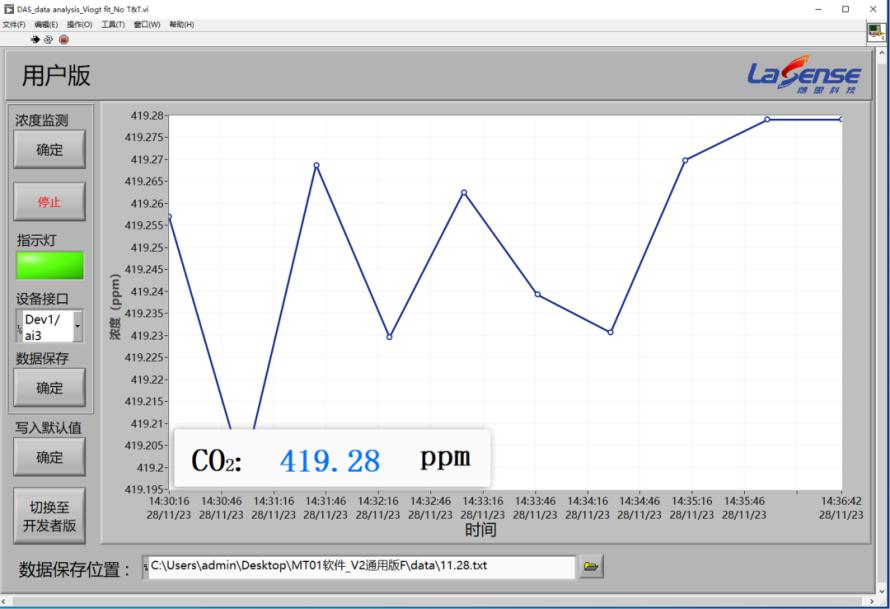The width and height of the screenshot is (890, 609).
Task: Open the 帮助(H) menu
Action: pos(181,24)
